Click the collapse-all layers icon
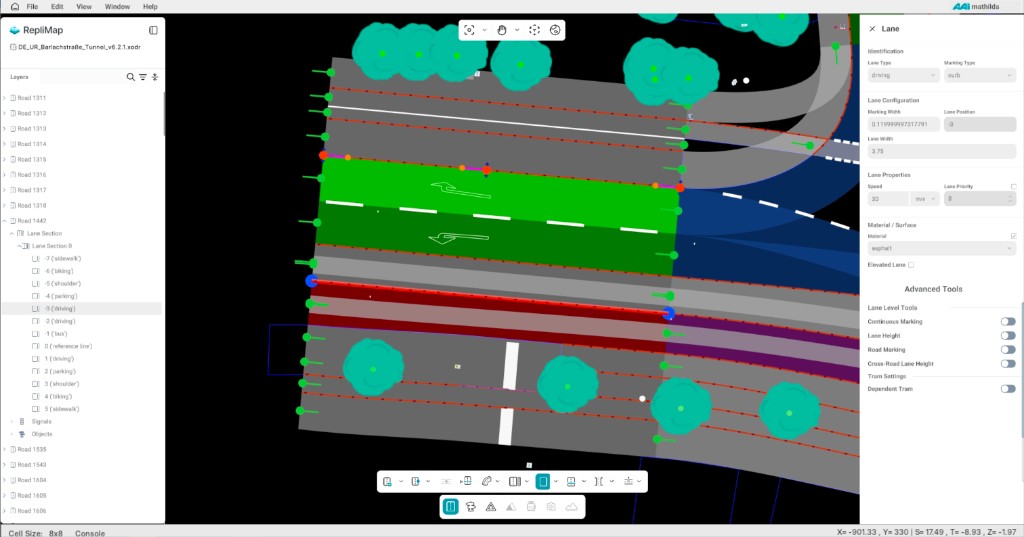The height and width of the screenshot is (537, 1024). click(155, 77)
